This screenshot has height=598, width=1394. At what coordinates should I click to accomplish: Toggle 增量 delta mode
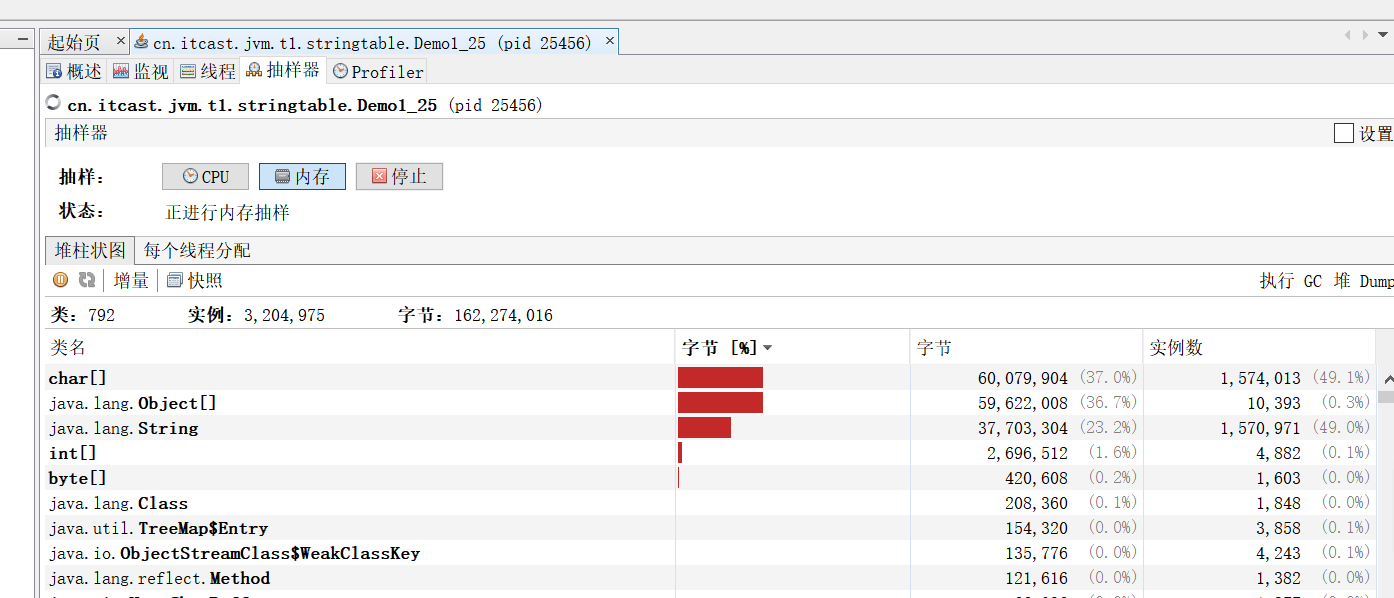pos(131,281)
